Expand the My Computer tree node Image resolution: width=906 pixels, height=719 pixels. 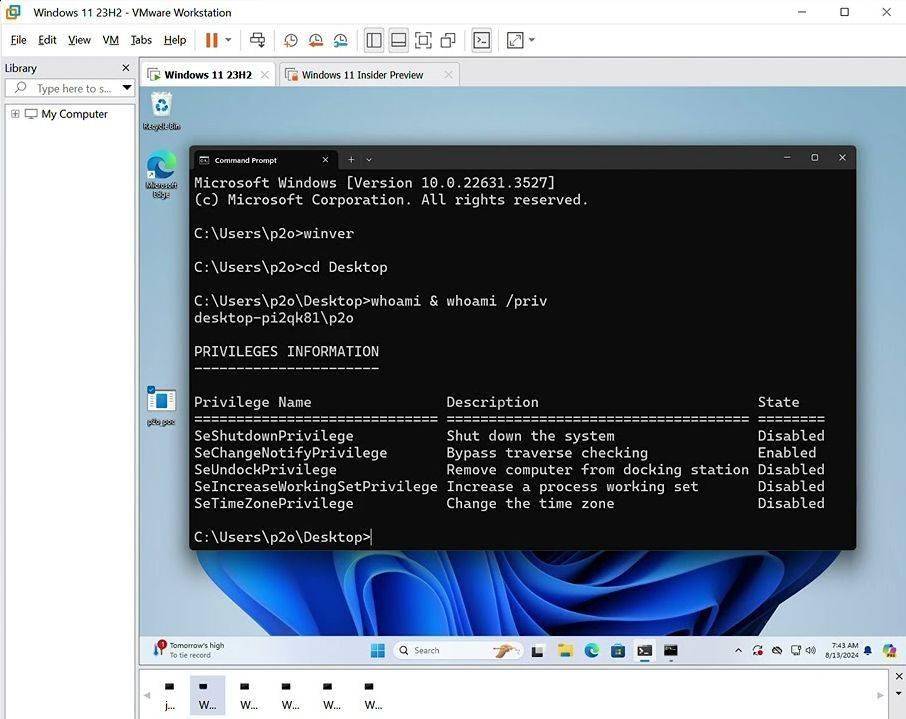point(15,114)
